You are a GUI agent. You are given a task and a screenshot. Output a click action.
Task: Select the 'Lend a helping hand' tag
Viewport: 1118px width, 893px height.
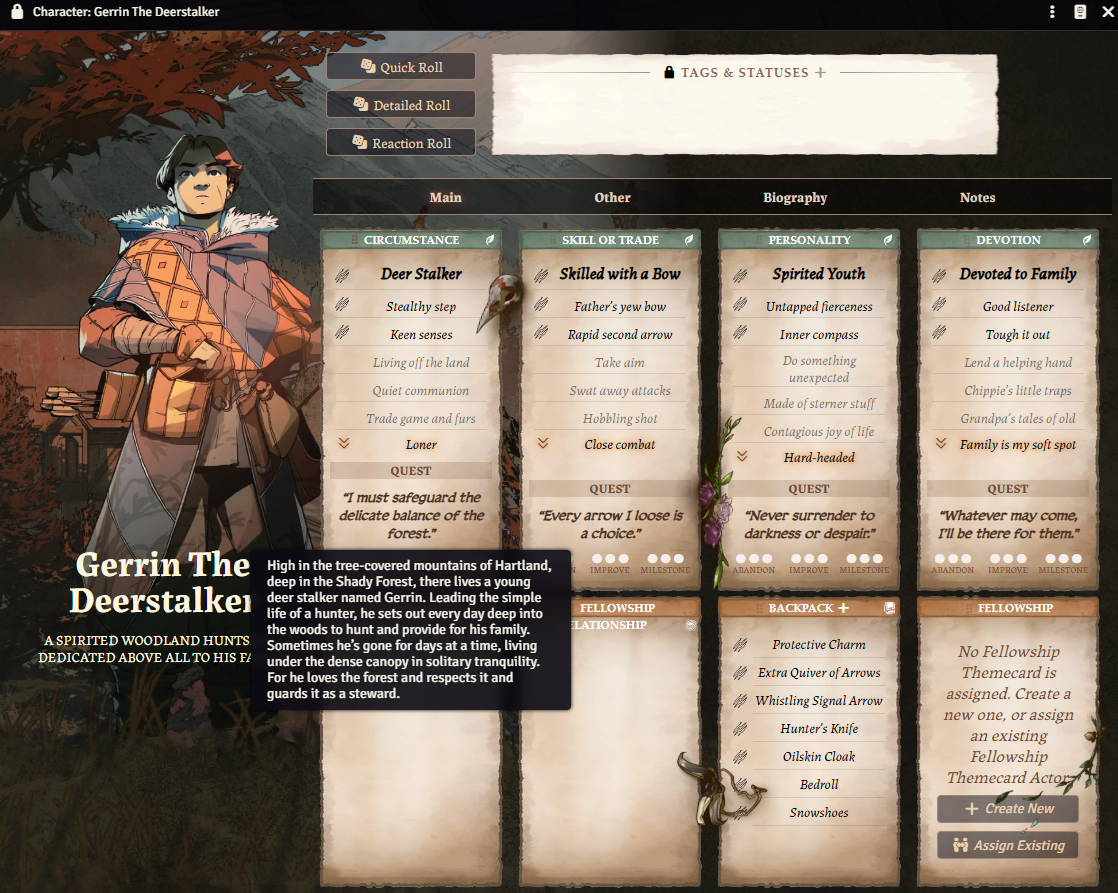[x=1018, y=362]
